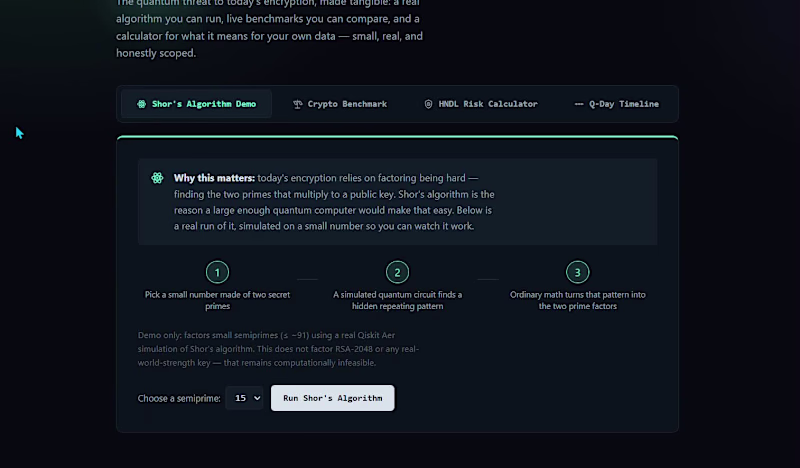Open the Shor's Algorithm Demo tab

pyautogui.click(x=196, y=104)
